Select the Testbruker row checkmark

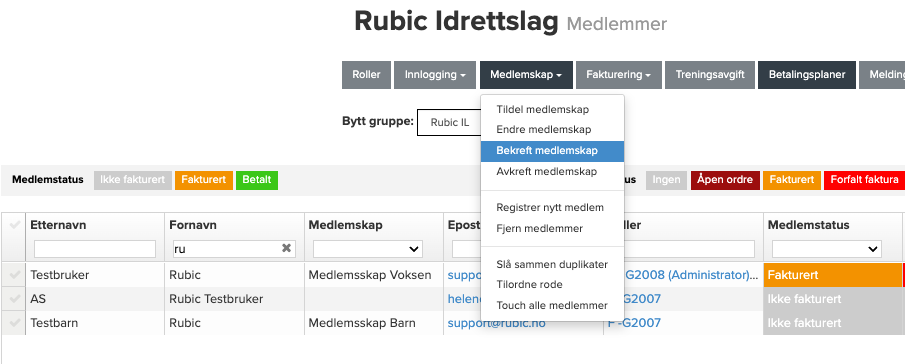[x=14, y=275]
